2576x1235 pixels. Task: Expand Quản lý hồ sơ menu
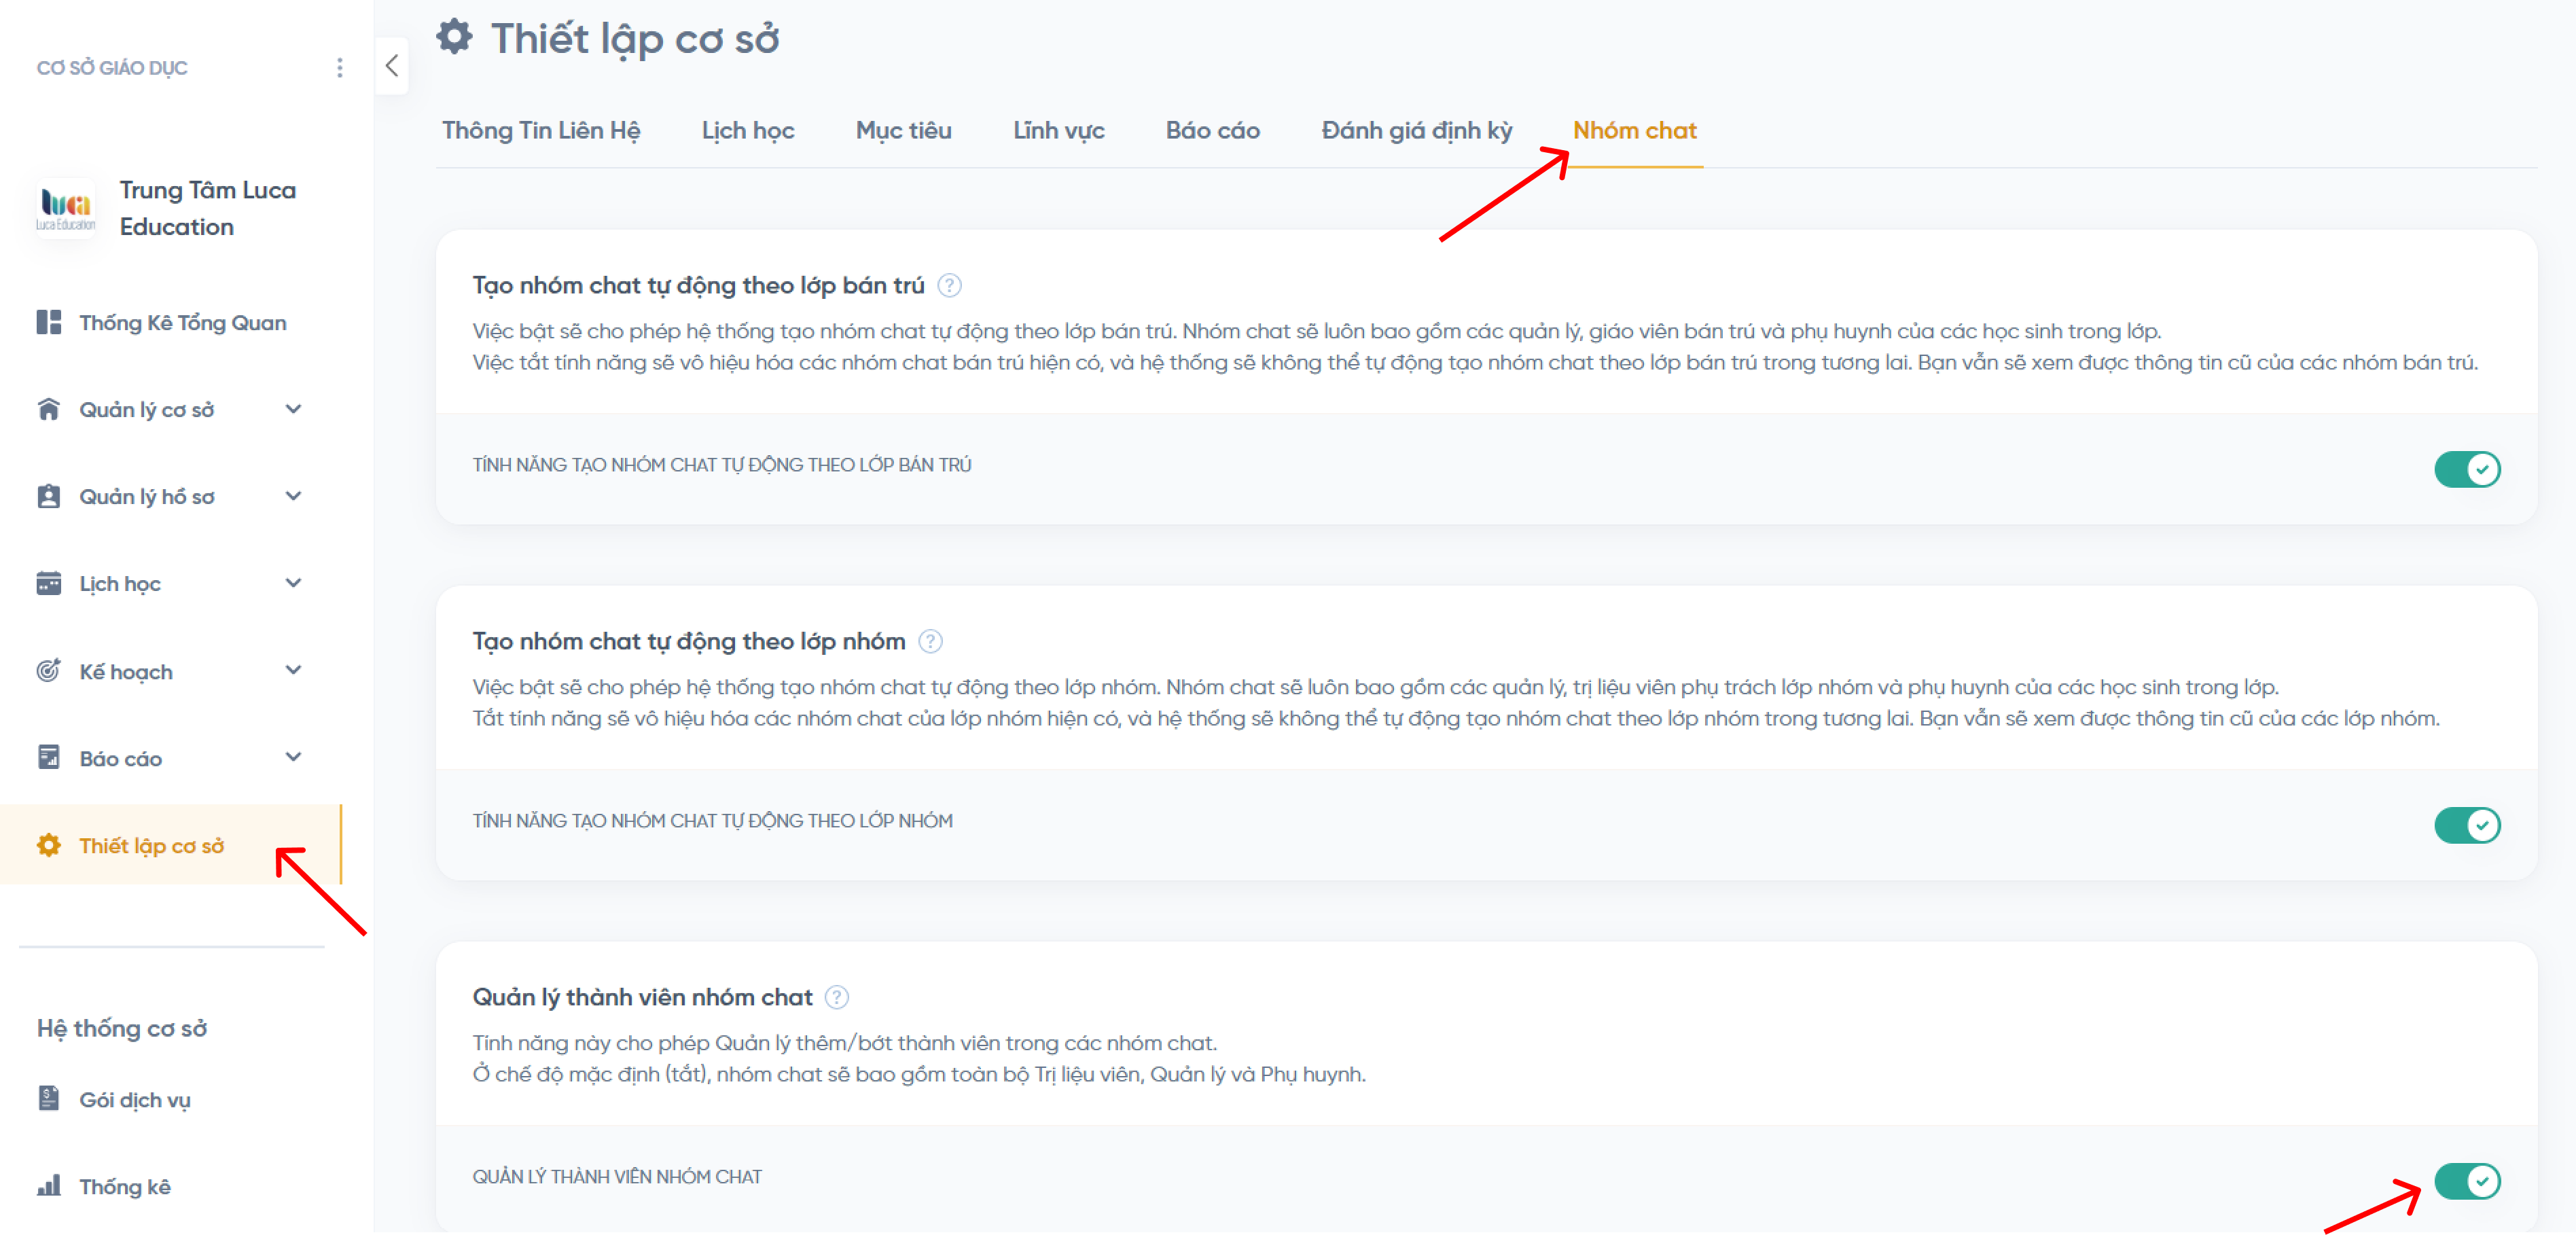(293, 496)
